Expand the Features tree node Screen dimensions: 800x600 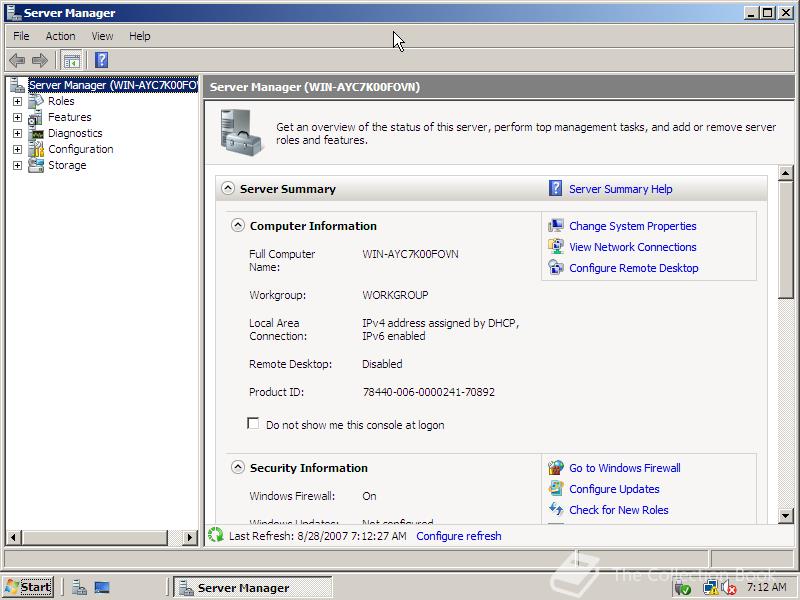(x=17, y=117)
